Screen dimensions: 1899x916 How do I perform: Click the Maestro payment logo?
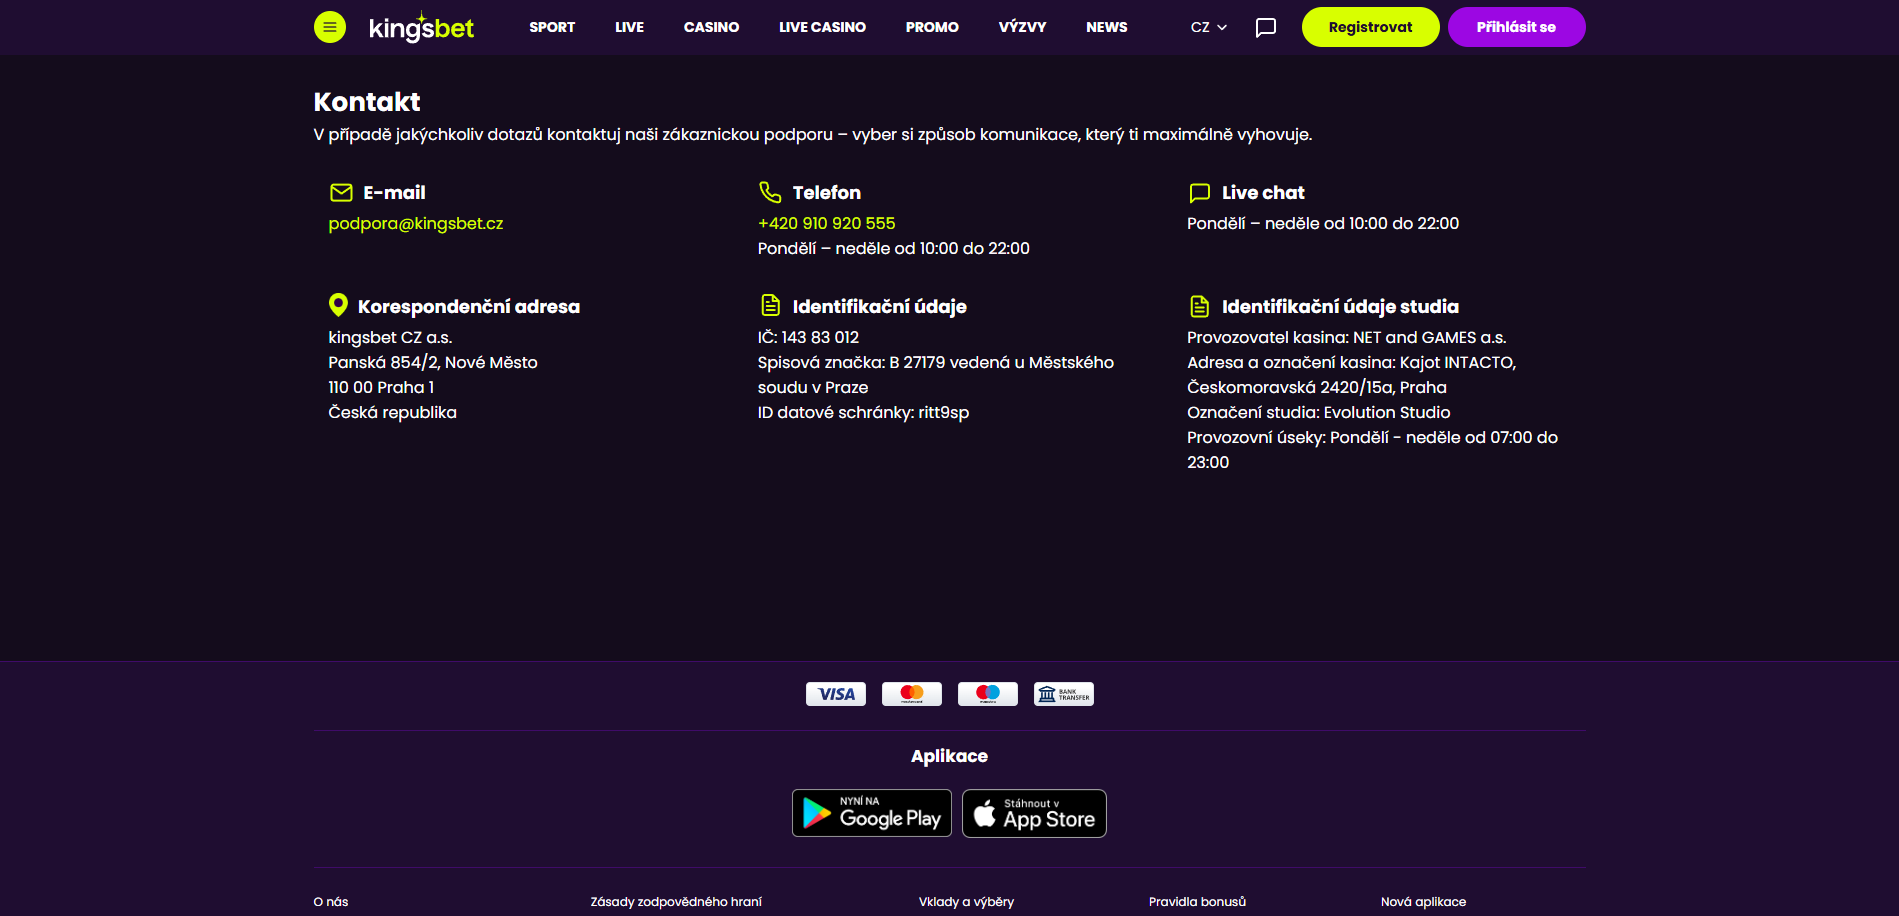click(x=988, y=694)
